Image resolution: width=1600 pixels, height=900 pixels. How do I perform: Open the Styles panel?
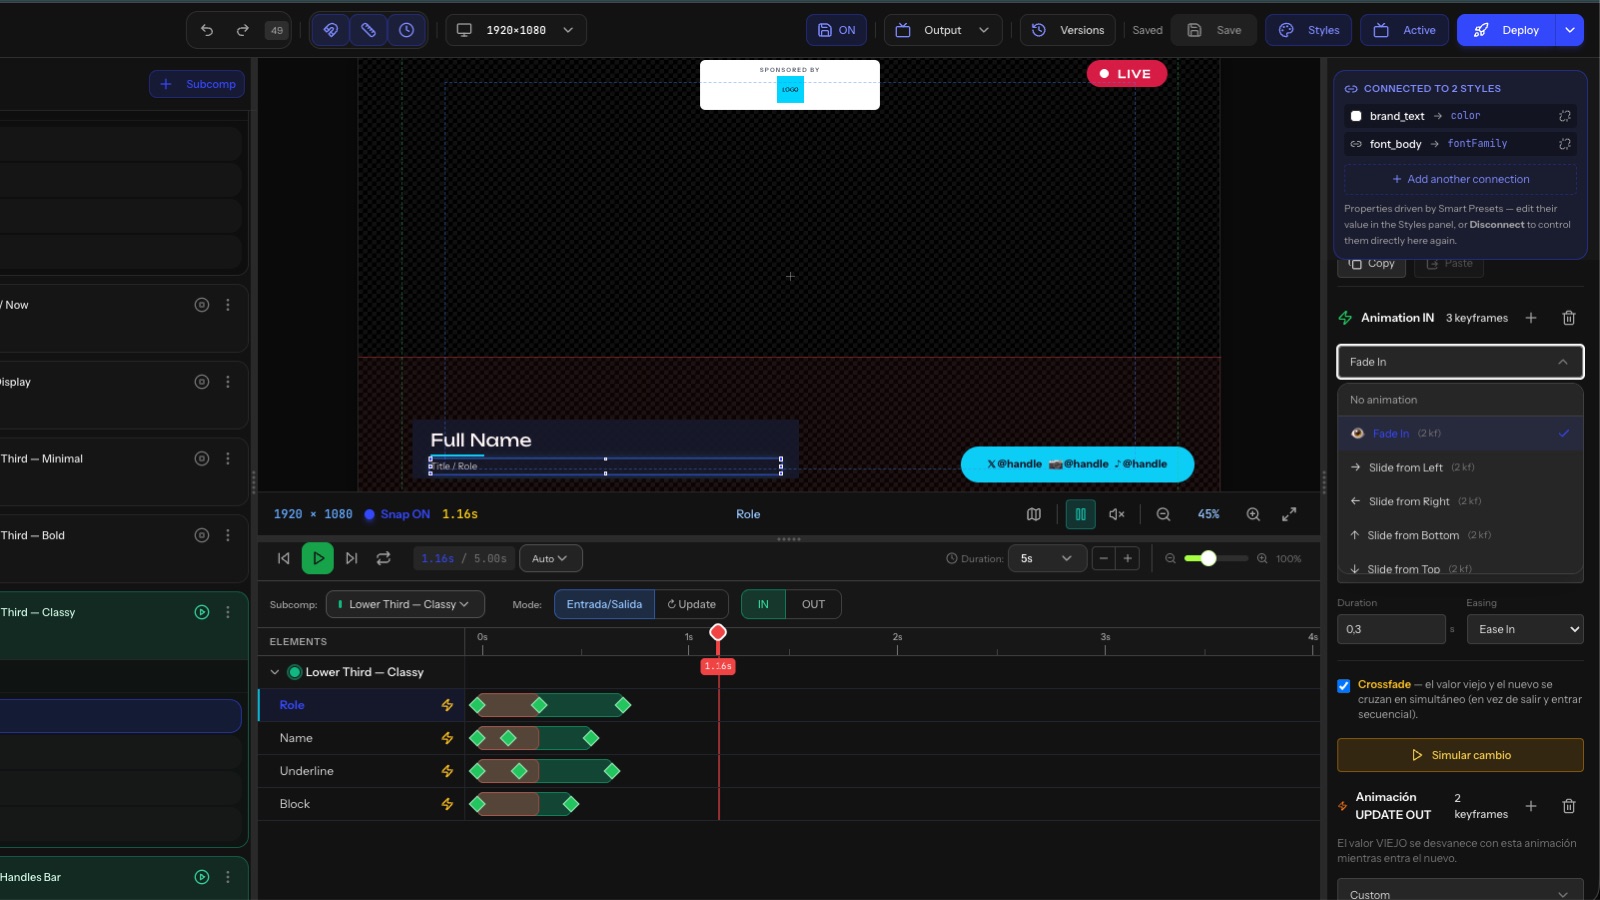(x=1309, y=30)
